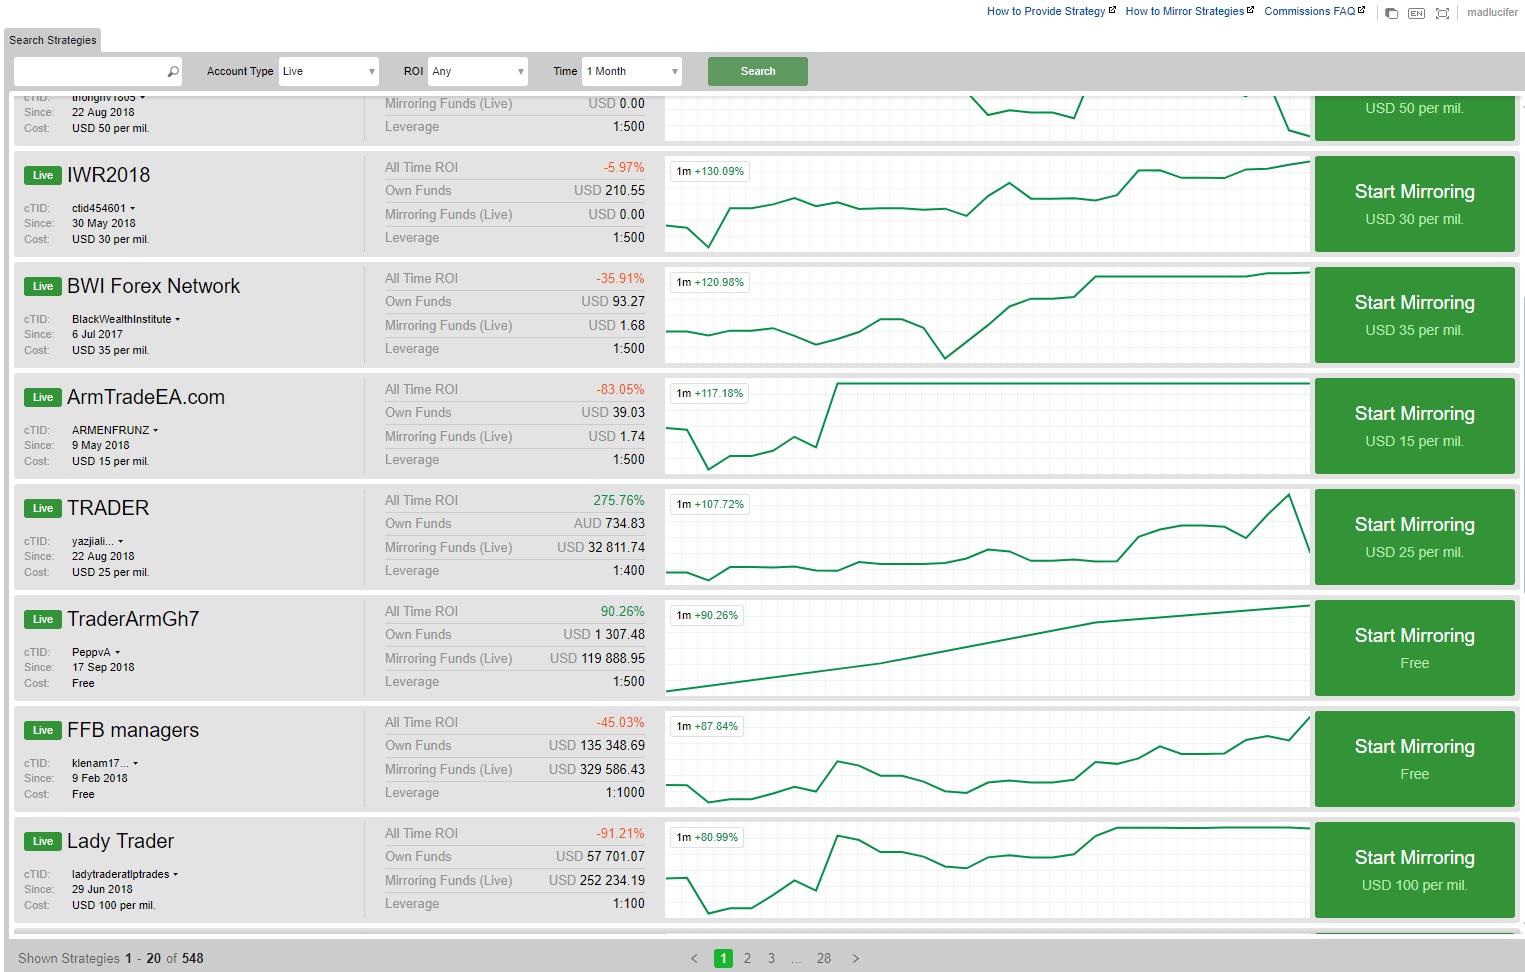The image size is (1525, 972).
Task: Open the Commissions FAQ link
Action: tap(1313, 12)
